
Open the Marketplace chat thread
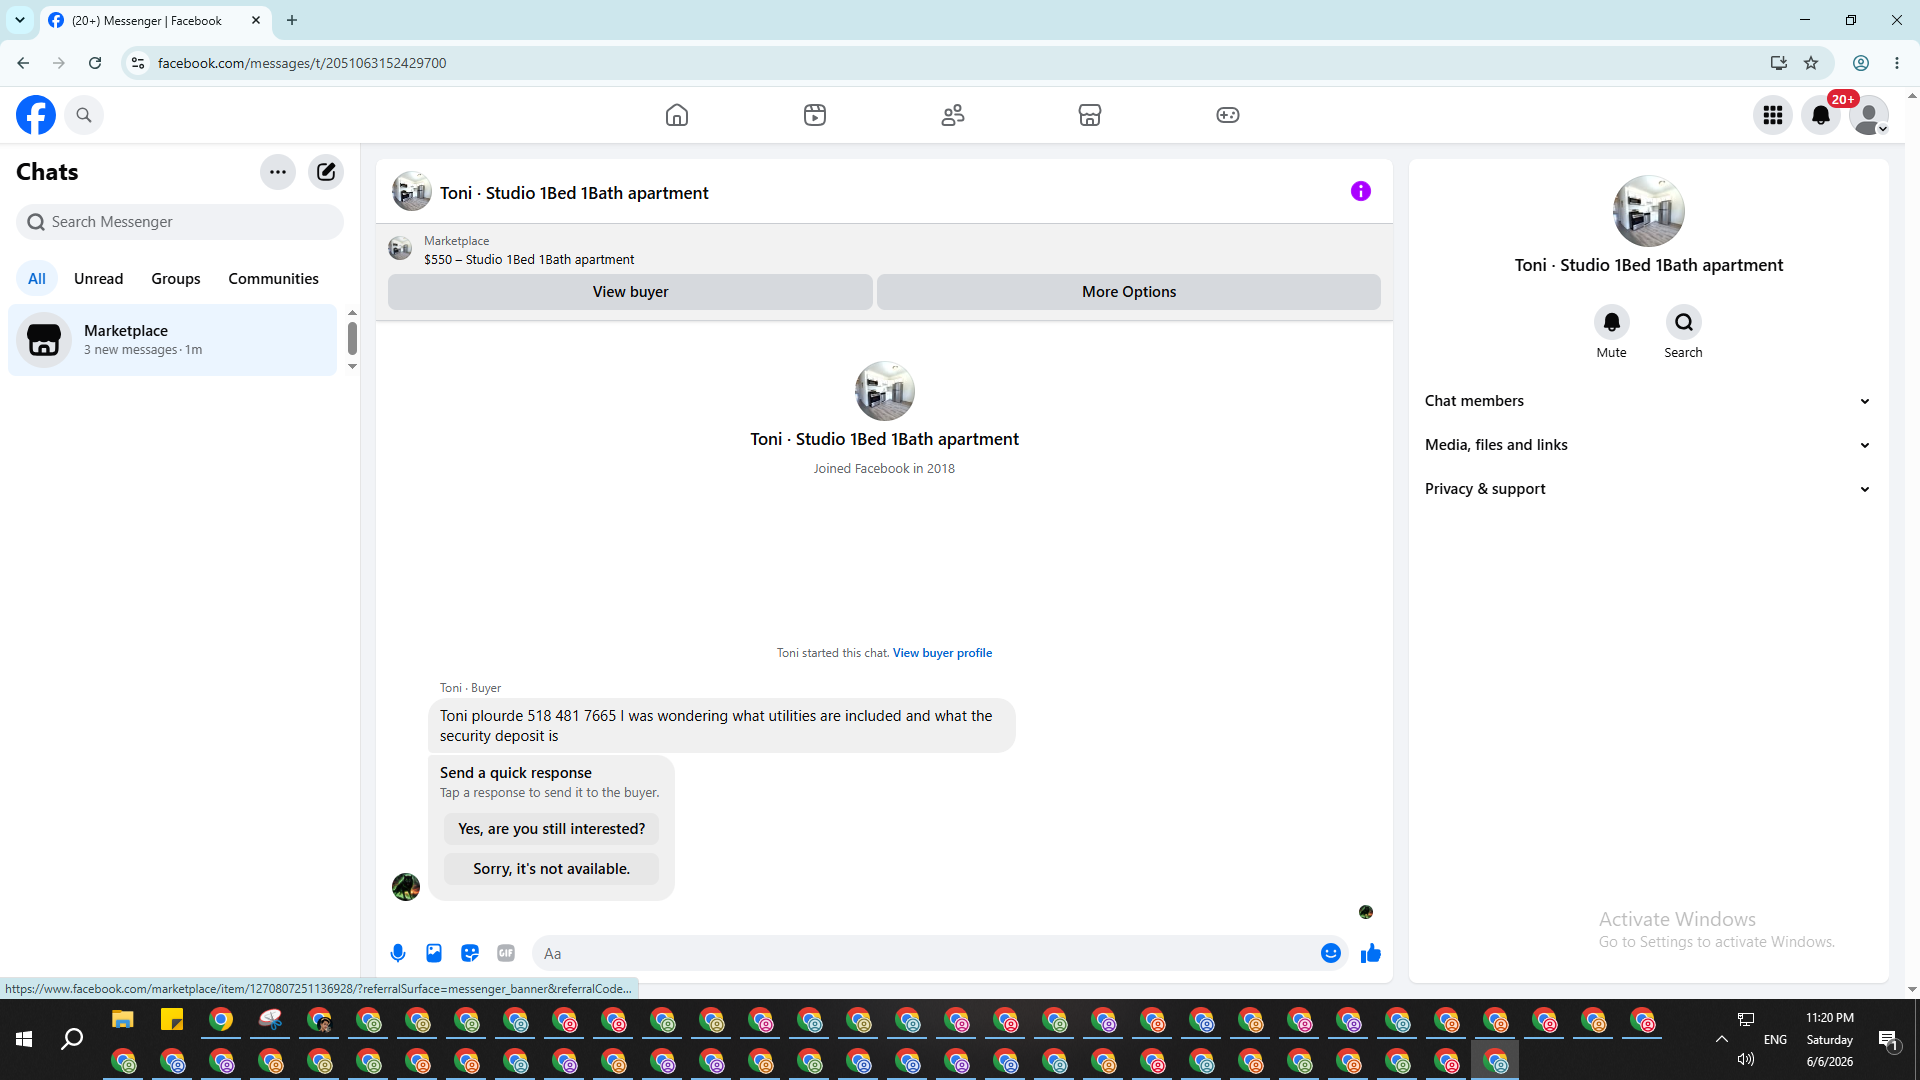(173, 340)
